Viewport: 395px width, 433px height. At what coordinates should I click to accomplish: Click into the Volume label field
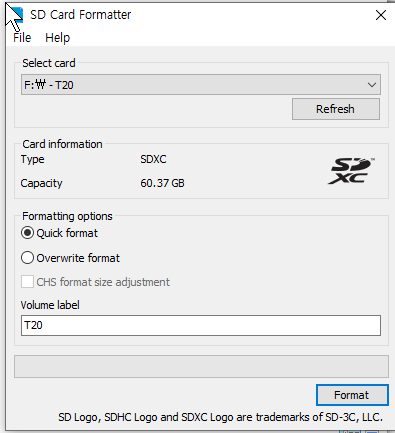click(201, 325)
